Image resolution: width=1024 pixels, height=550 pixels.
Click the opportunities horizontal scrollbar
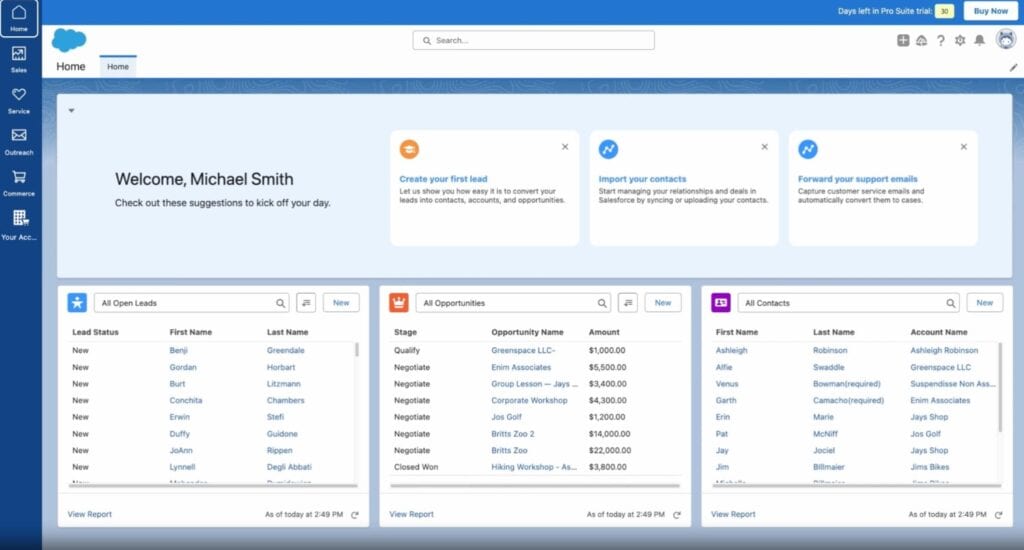tap(535, 485)
